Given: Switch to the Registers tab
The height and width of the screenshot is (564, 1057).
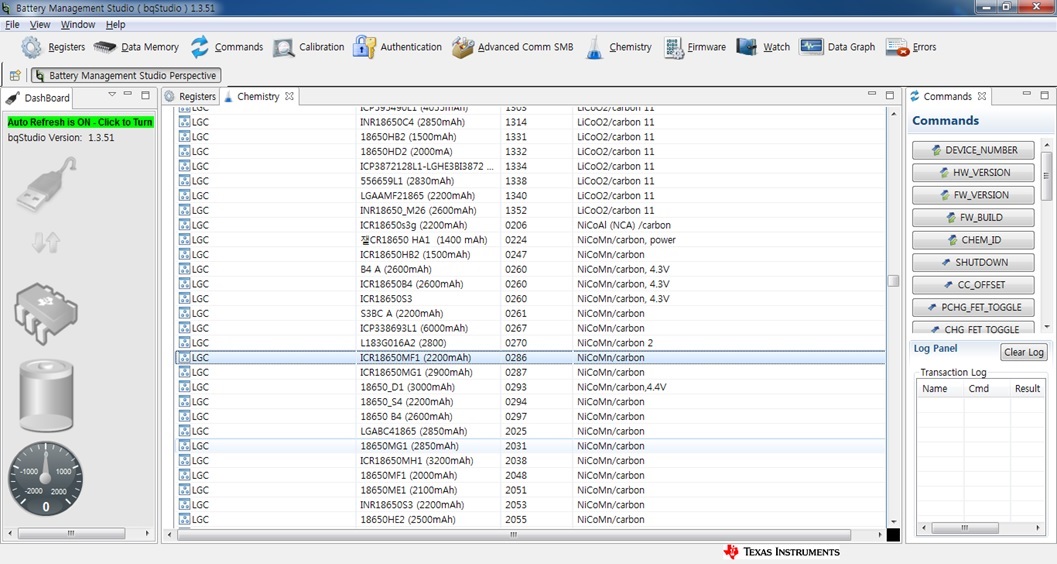Looking at the screenshot, I should [x=190, y=97].
